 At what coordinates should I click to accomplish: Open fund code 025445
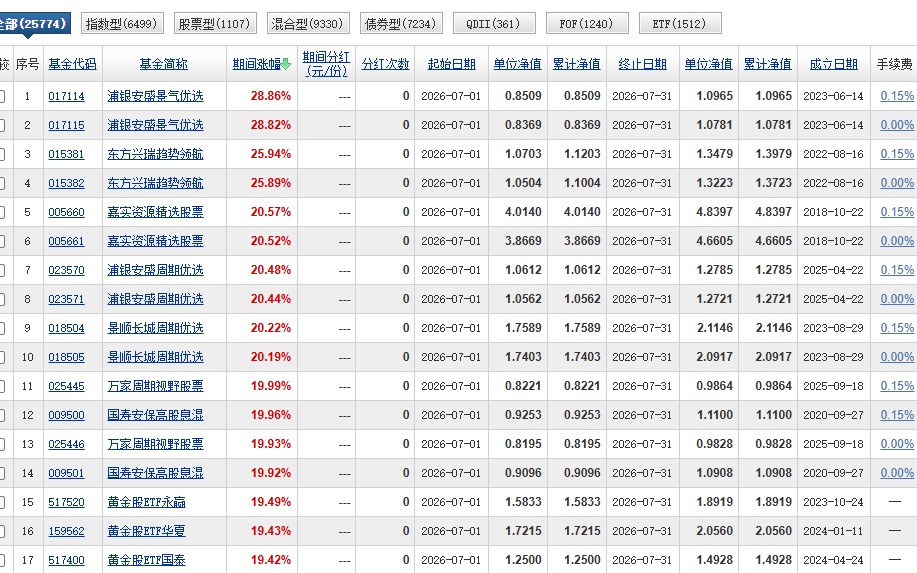click(x=66, y=386)
